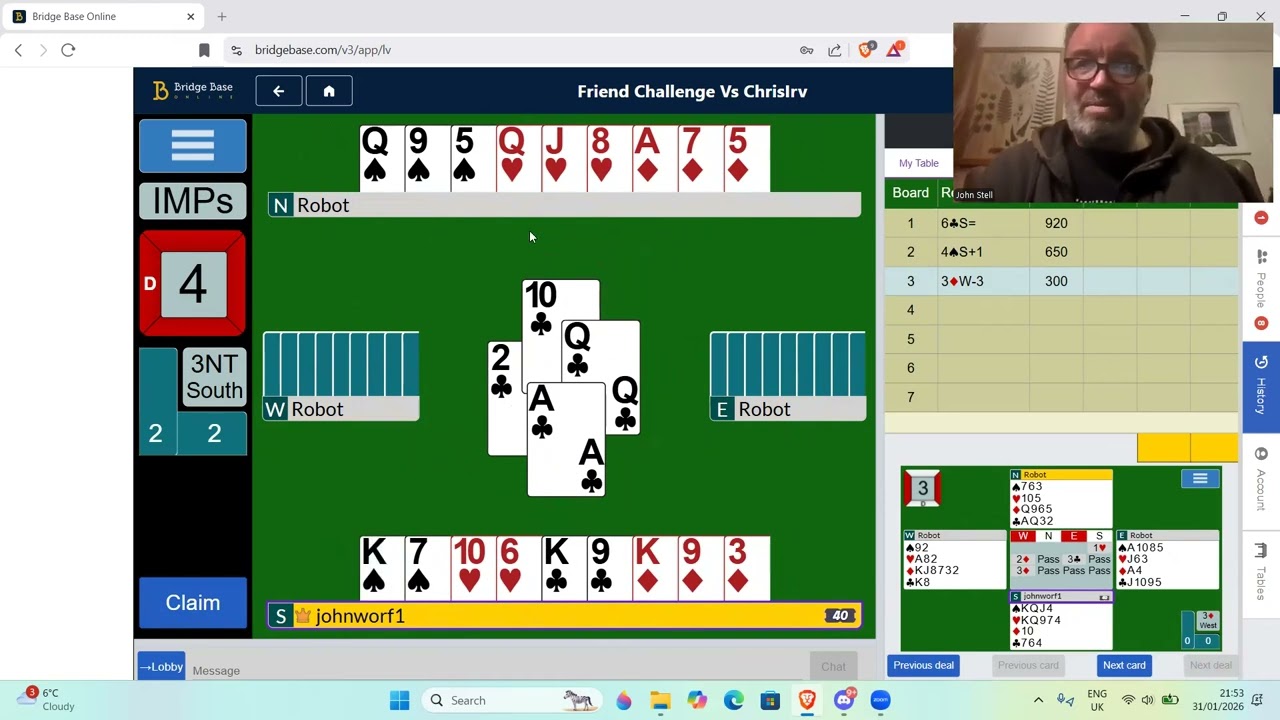The width and height of the screenshot is (1280, 720).
Task: Open the Account side tab
Action: point(1261,480)
